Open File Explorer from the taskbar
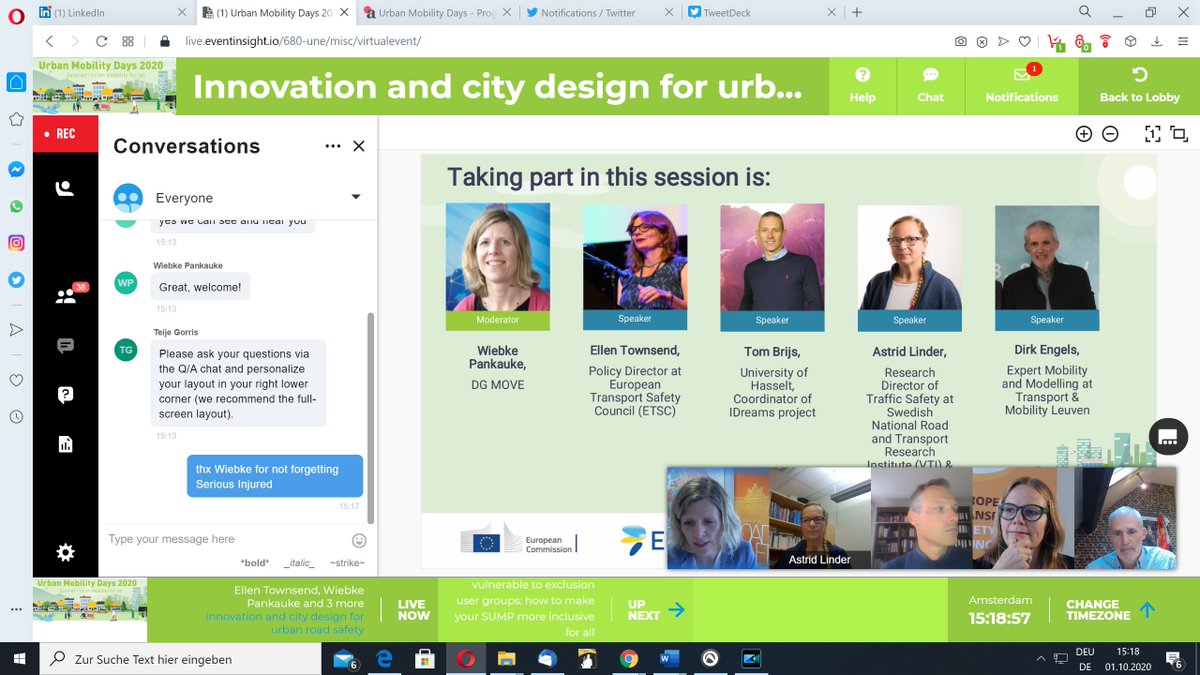Image resolution: width=1200 pixels, height=675 pixels. [x=506, y=659]
